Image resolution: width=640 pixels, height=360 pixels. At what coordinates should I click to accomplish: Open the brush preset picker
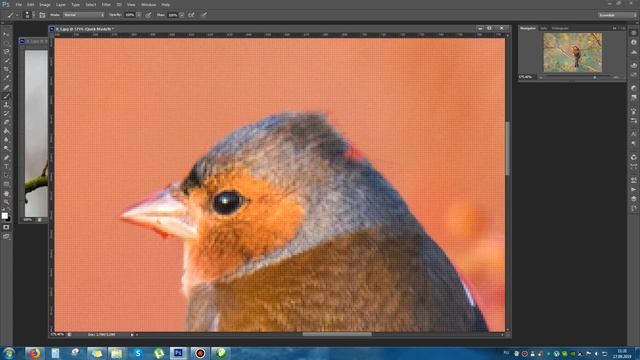[28, 15]
